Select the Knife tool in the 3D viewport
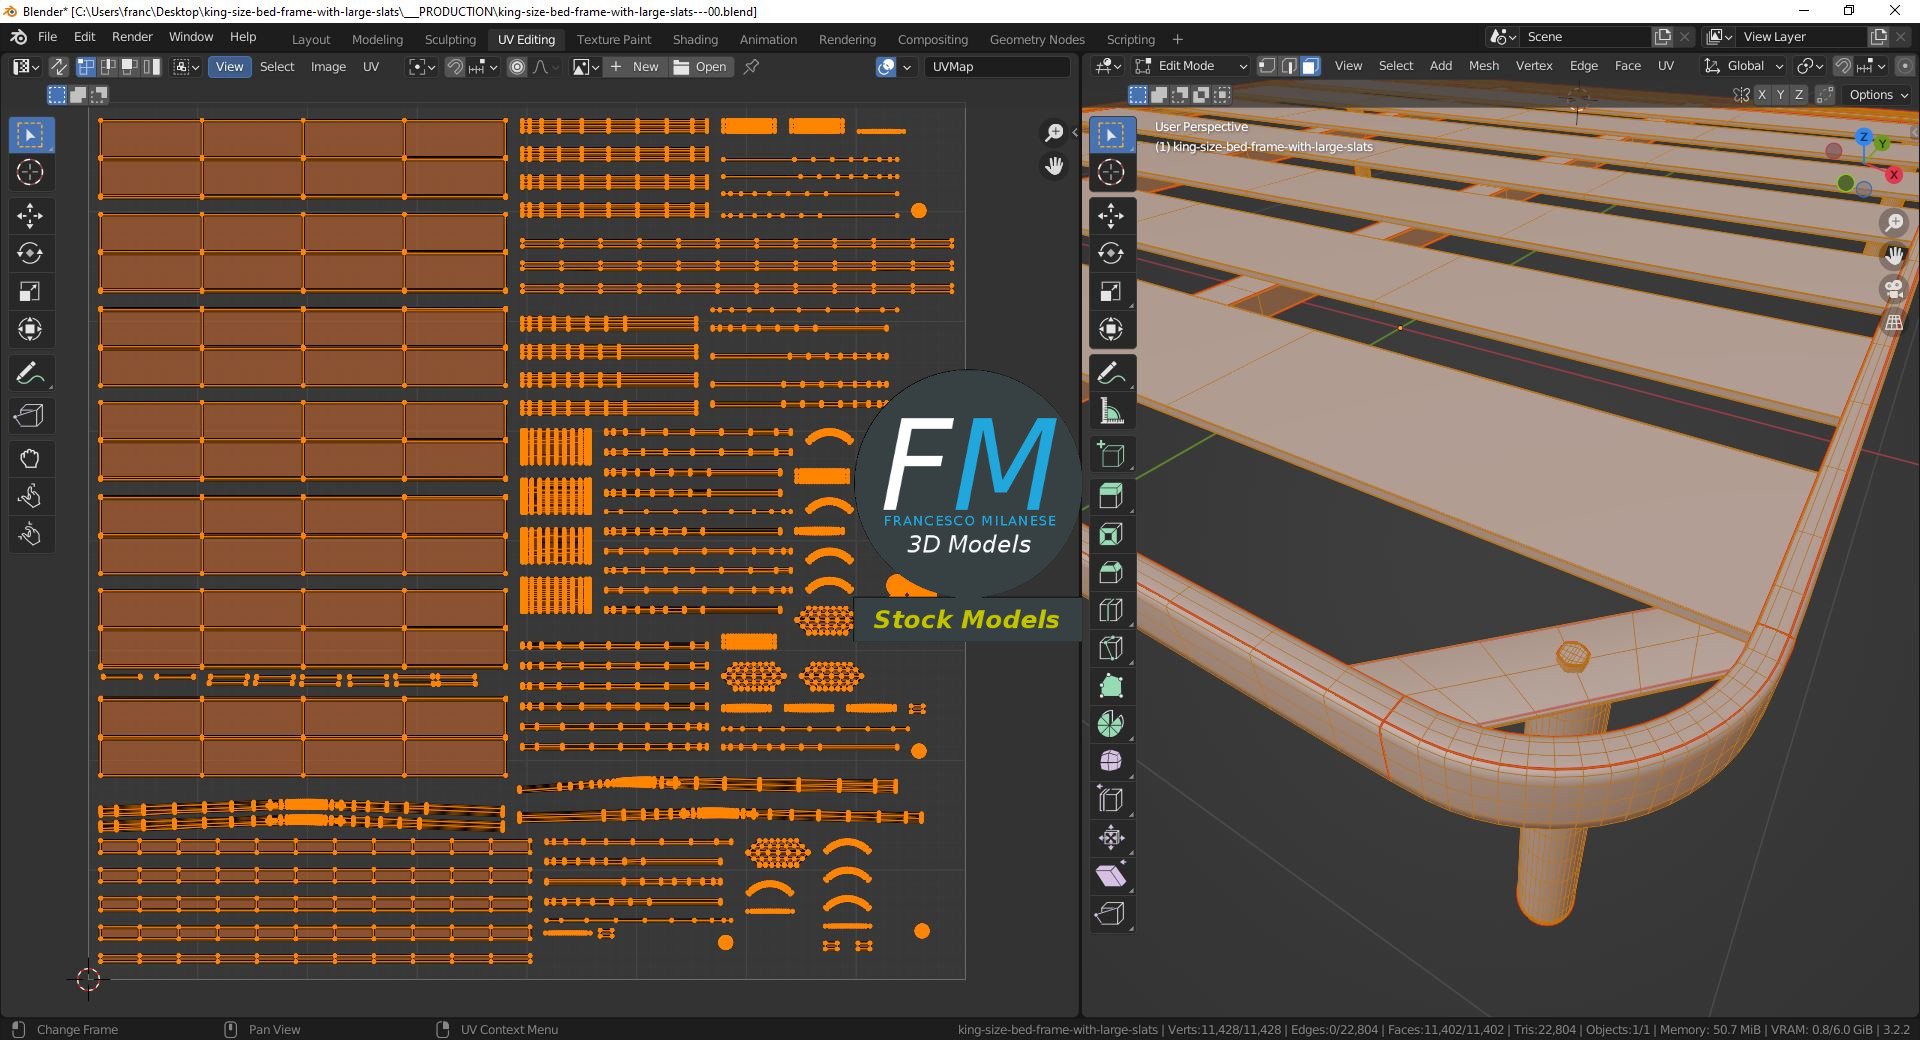The height and width of the screenshot is (1040, 1920). 1111,648
